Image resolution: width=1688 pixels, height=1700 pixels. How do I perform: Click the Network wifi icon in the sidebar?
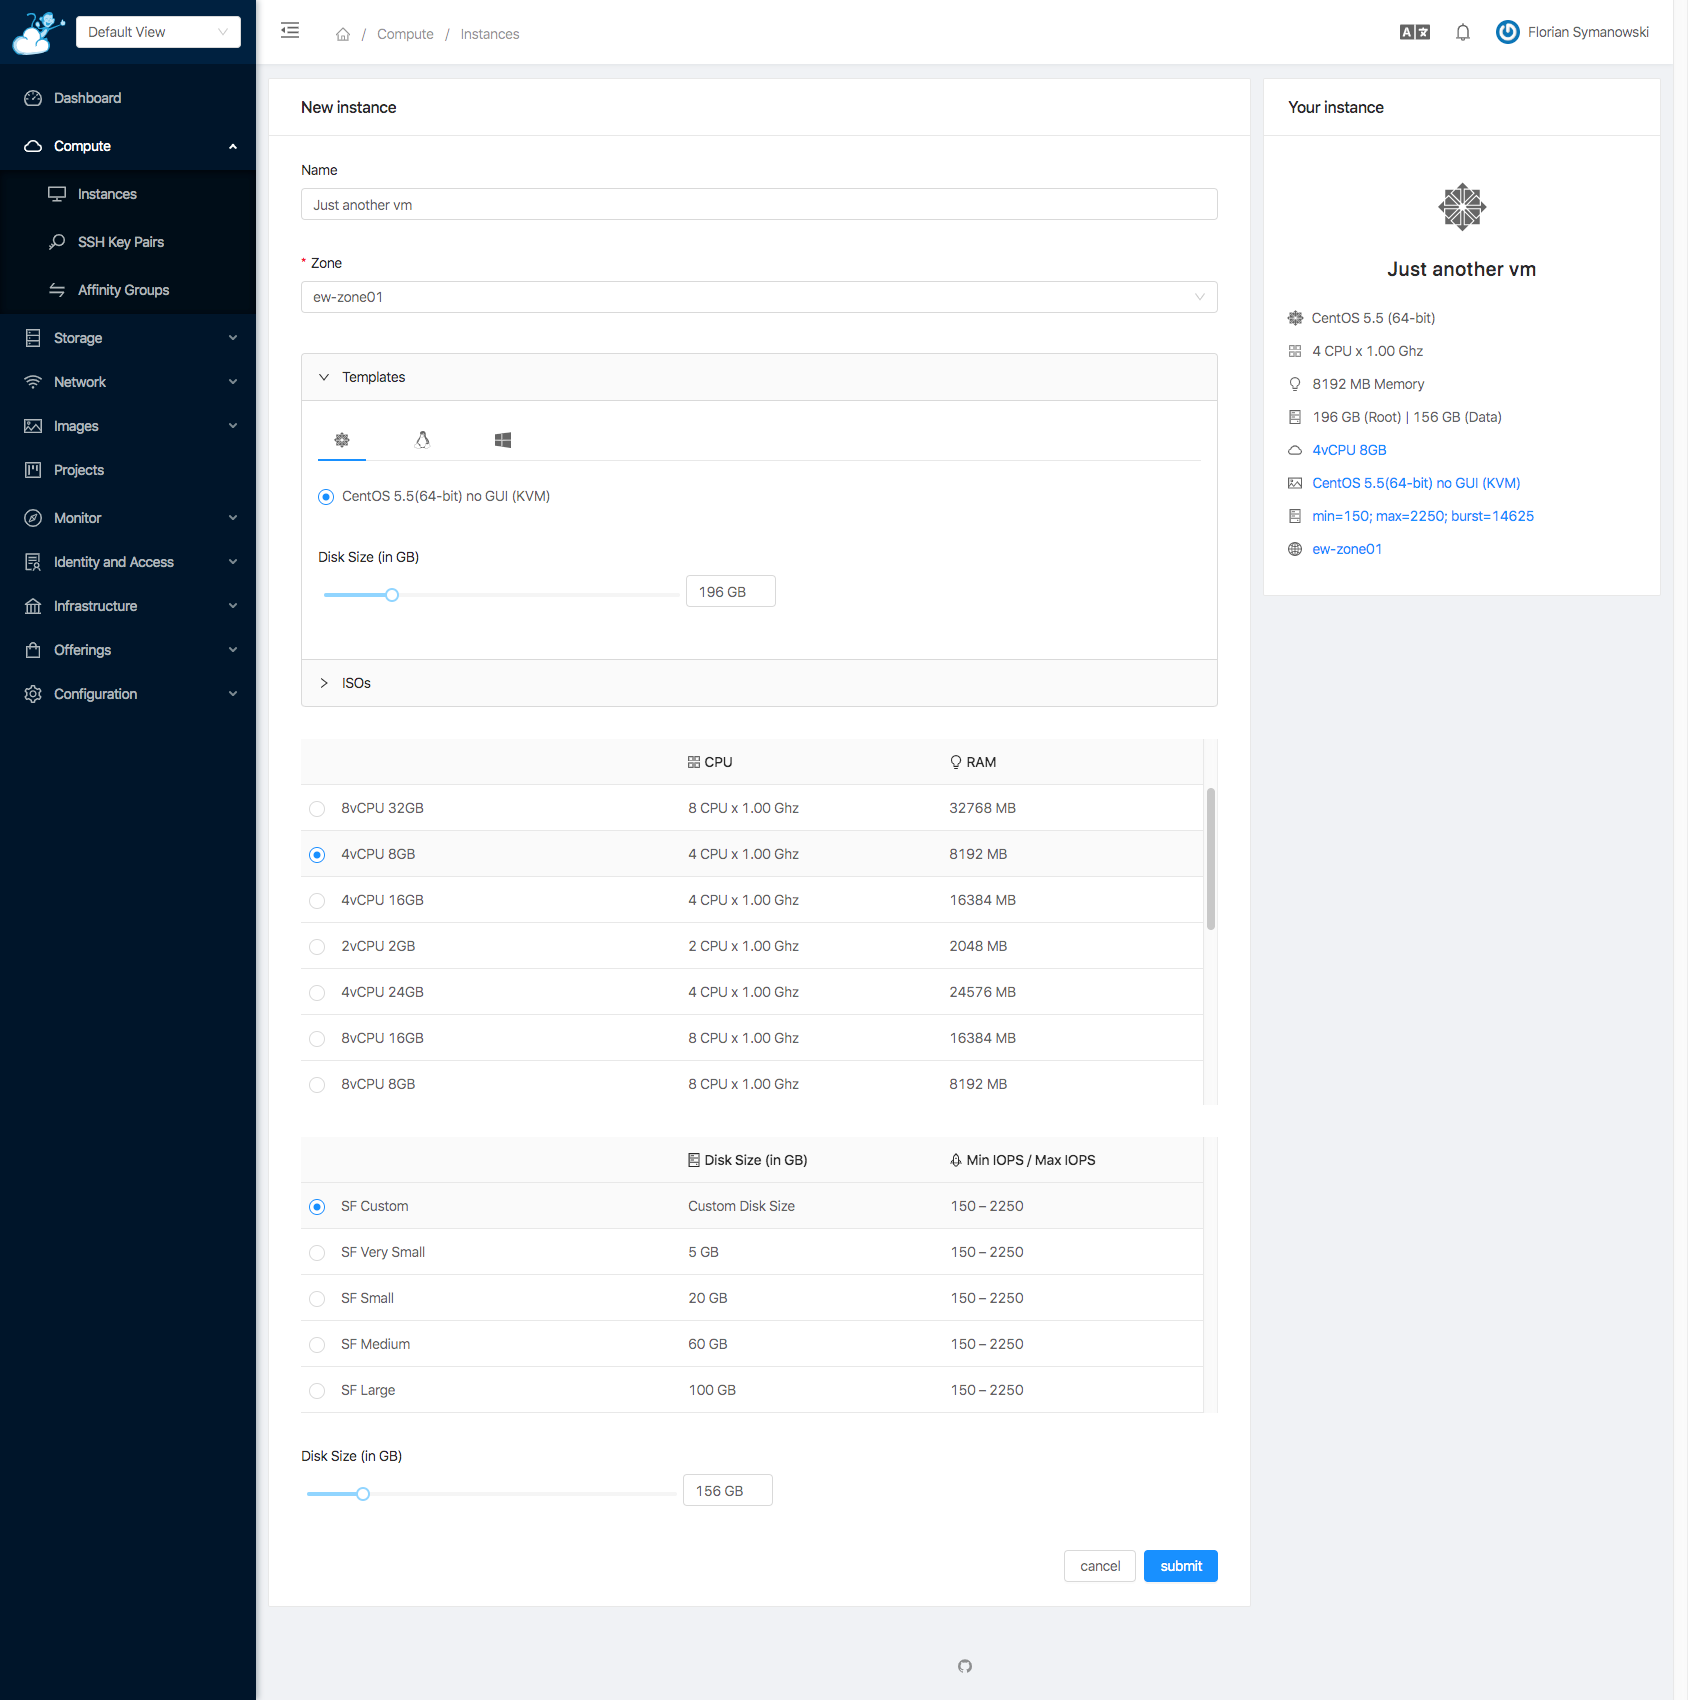pos(33,382)
